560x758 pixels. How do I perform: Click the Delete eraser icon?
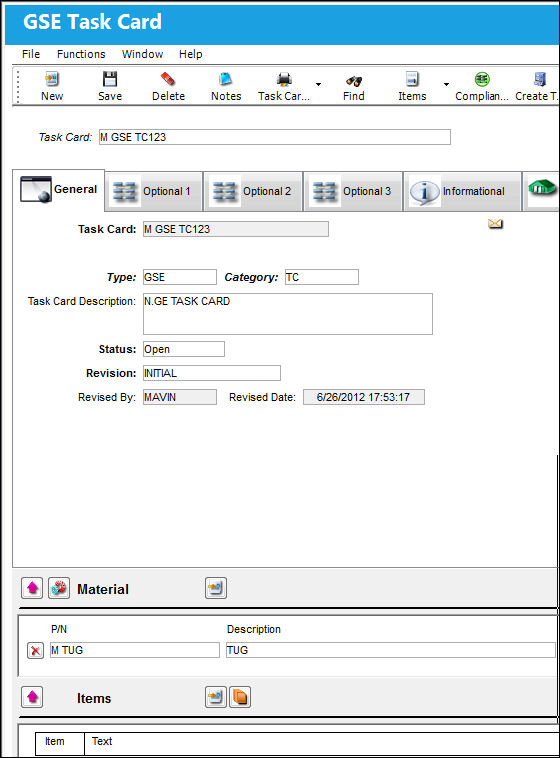coord(168,79)
